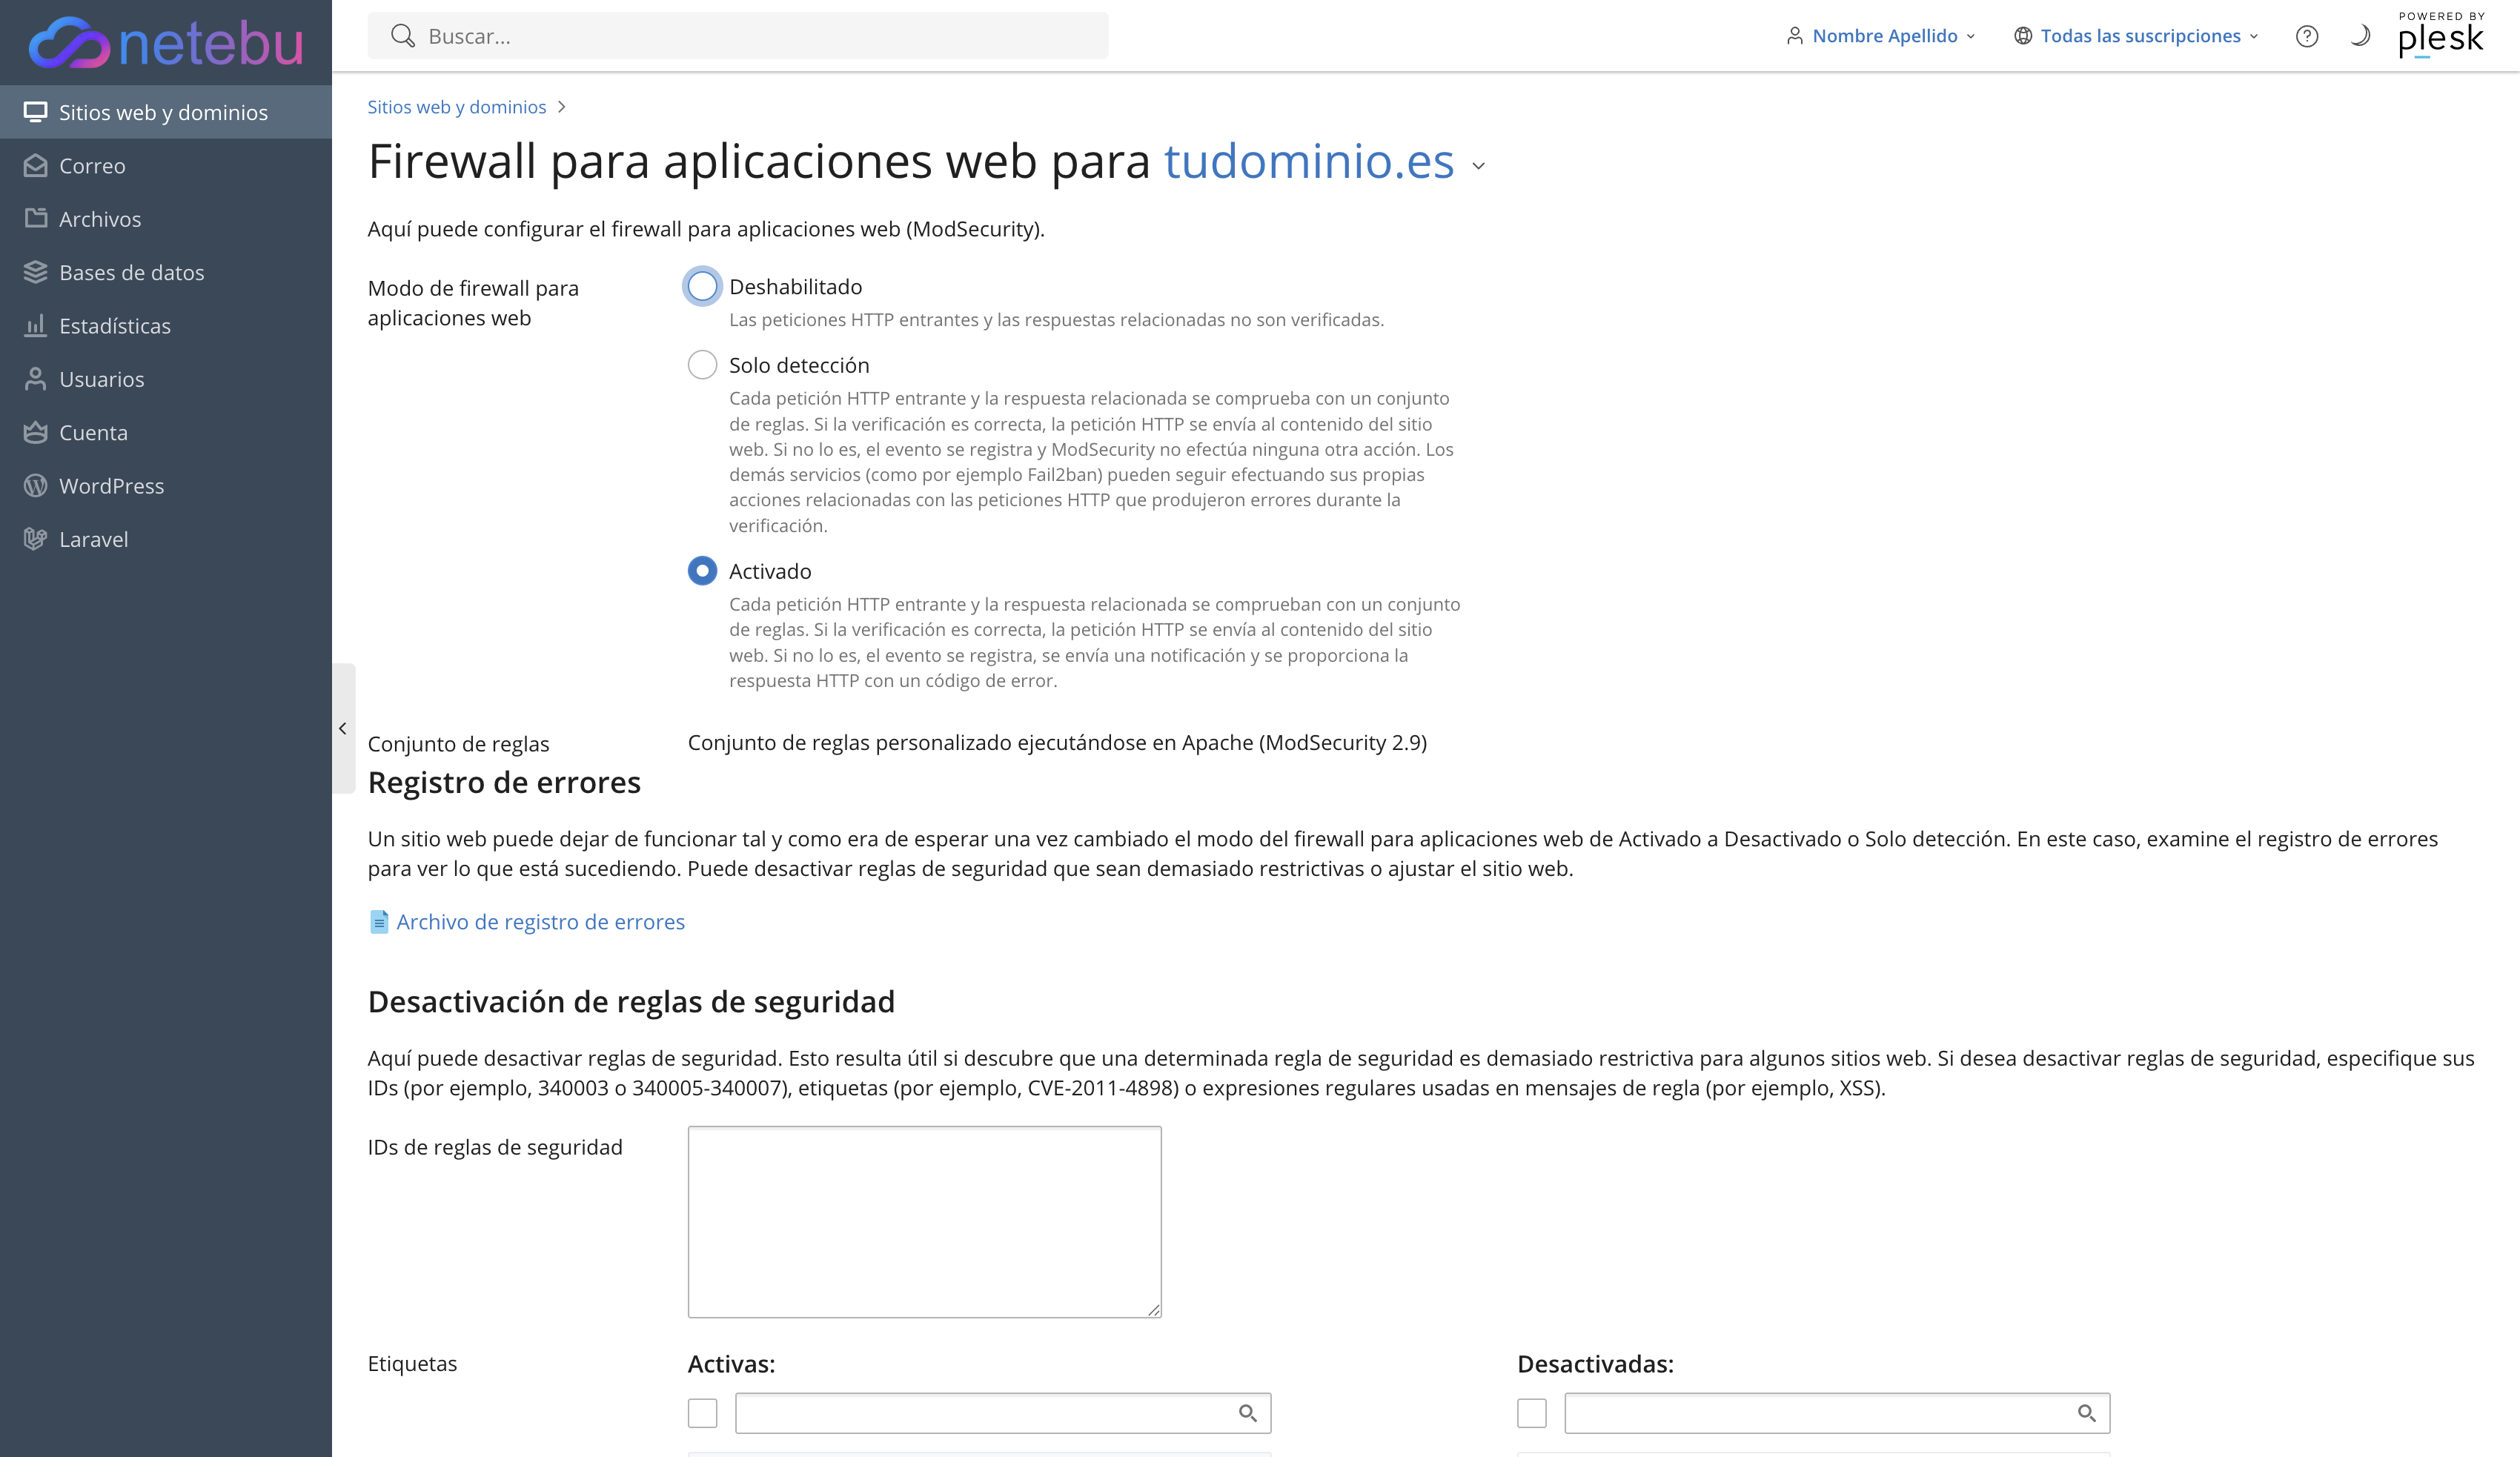Click the 'Etiquetas' label

tap(412, 1364)
